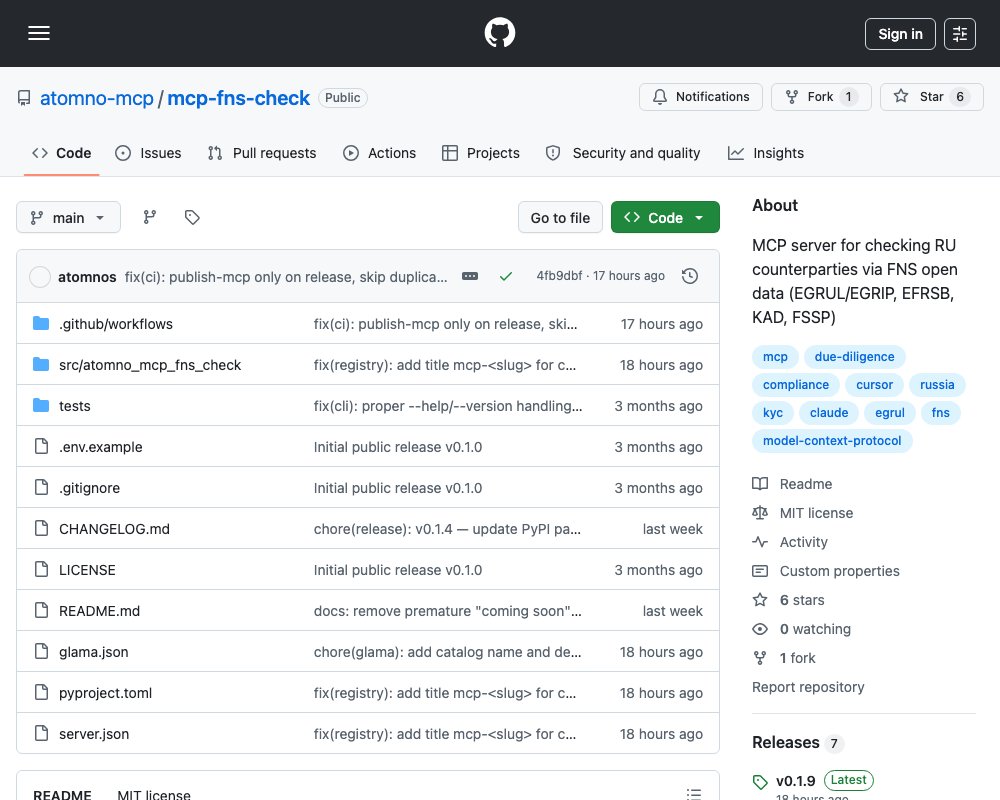Click the fork icon next to 1 fork
Image resolution: width=1000 pixels, height=800 pixels.
click(760, 658)
